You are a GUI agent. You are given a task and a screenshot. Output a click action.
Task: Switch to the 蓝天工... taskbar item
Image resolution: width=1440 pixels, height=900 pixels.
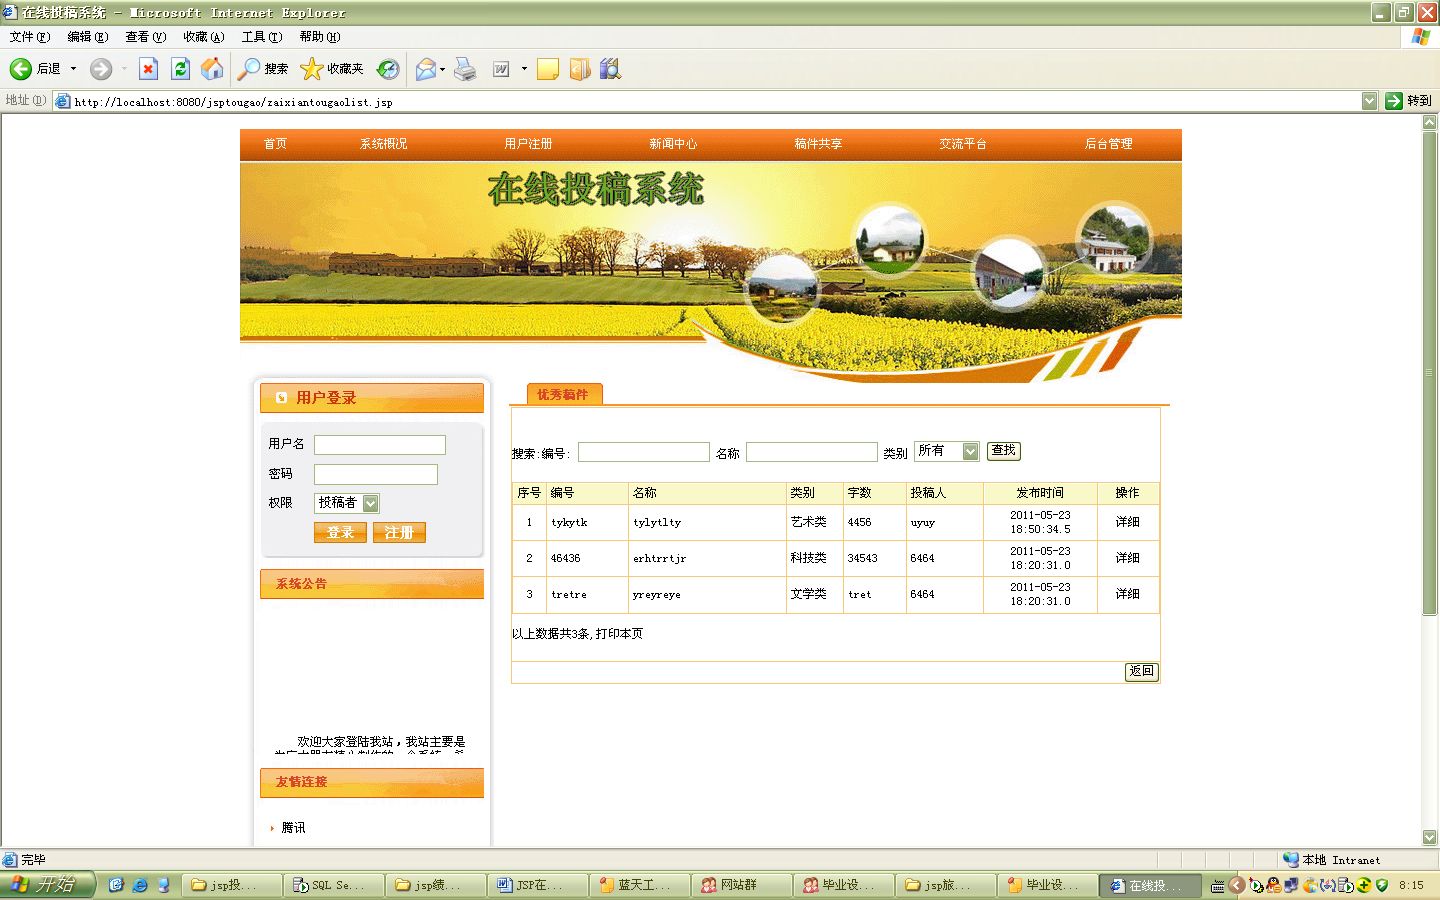coord(638,885)
